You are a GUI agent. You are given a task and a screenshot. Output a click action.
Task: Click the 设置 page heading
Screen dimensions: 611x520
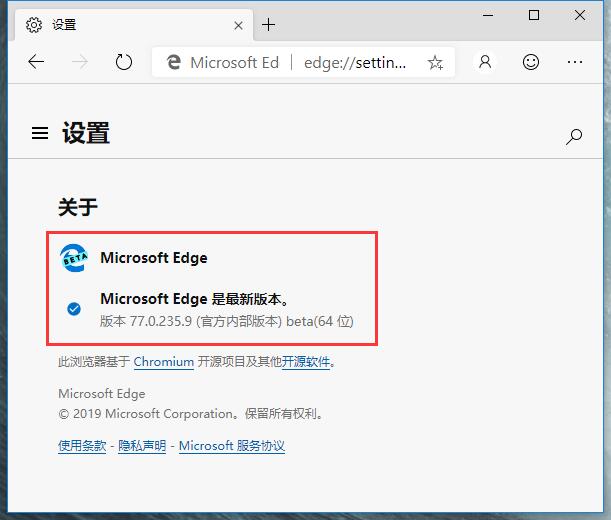coord(86,133)
